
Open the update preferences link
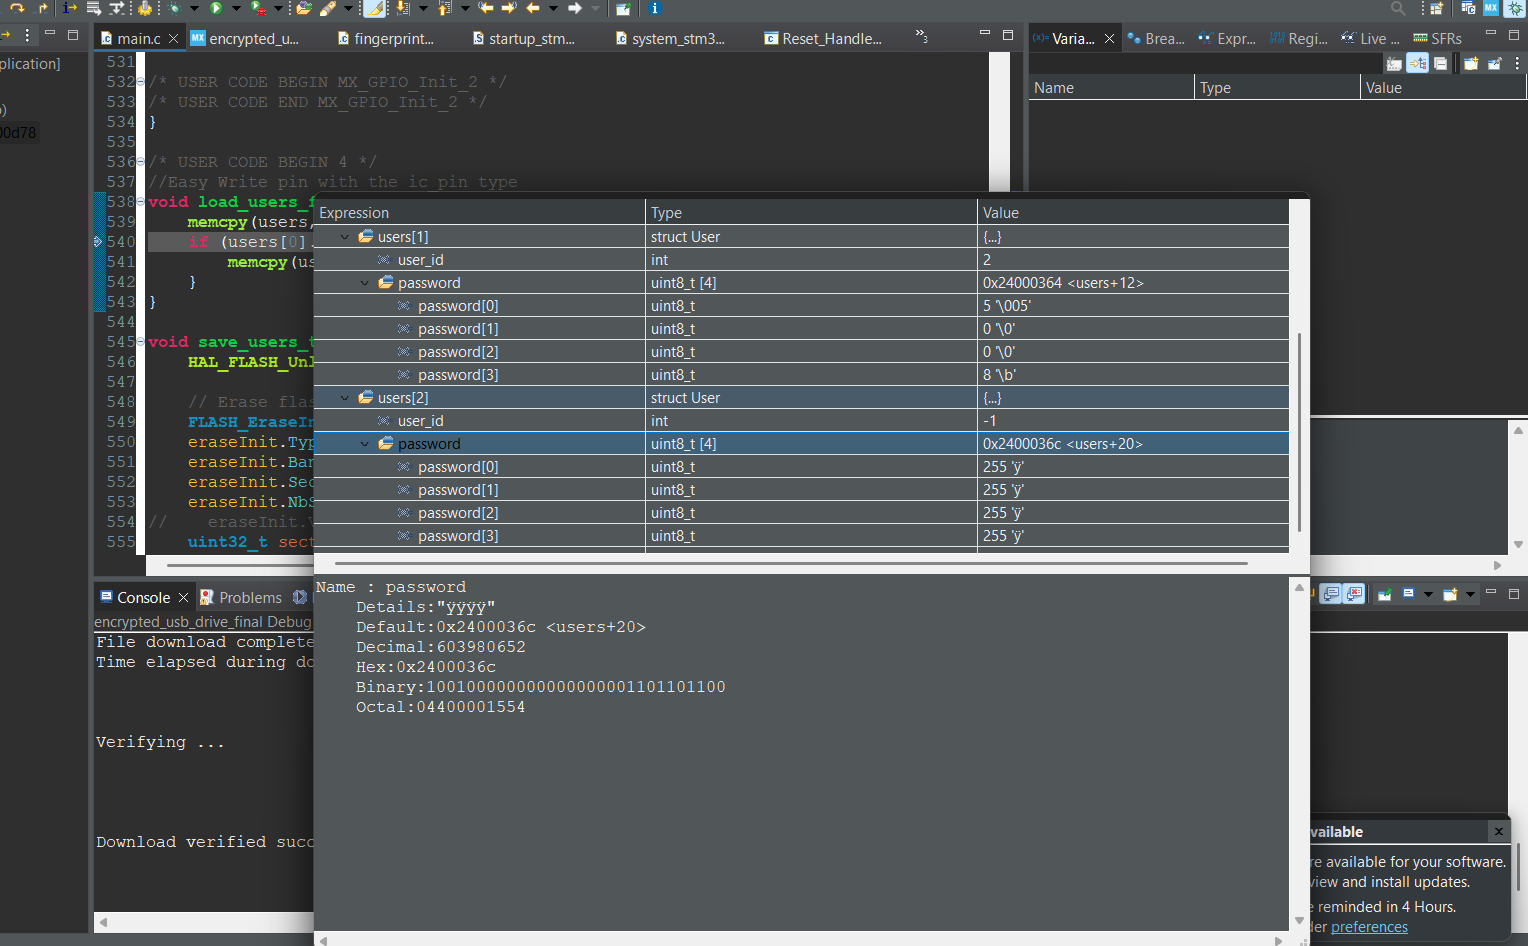tap(1369, 927)
